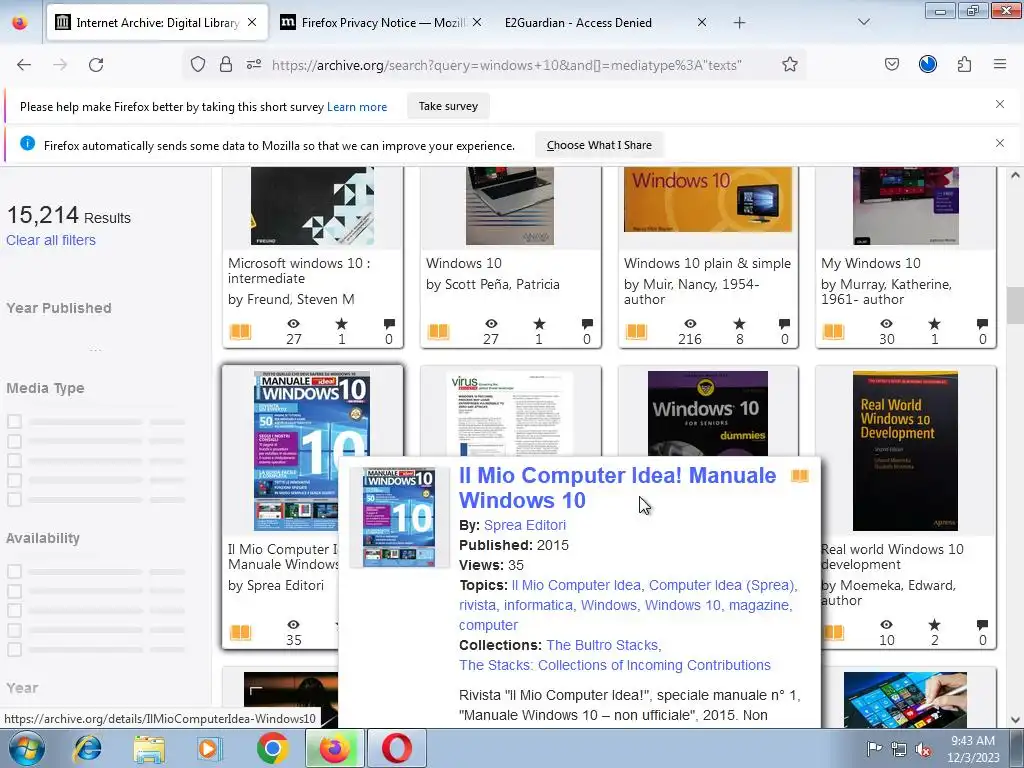The width and height of the screenshot is (1024, 768).
Task: Open the Microsoft windows 10 : intermediate title
Action: 299,271
